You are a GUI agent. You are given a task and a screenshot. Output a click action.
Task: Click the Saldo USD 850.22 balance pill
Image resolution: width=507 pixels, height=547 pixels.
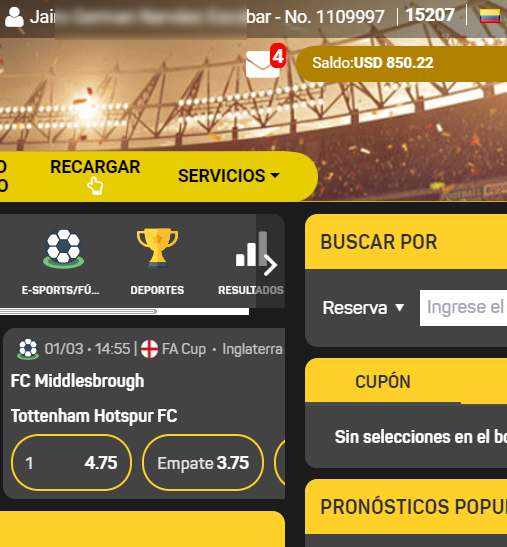[401, 63]
